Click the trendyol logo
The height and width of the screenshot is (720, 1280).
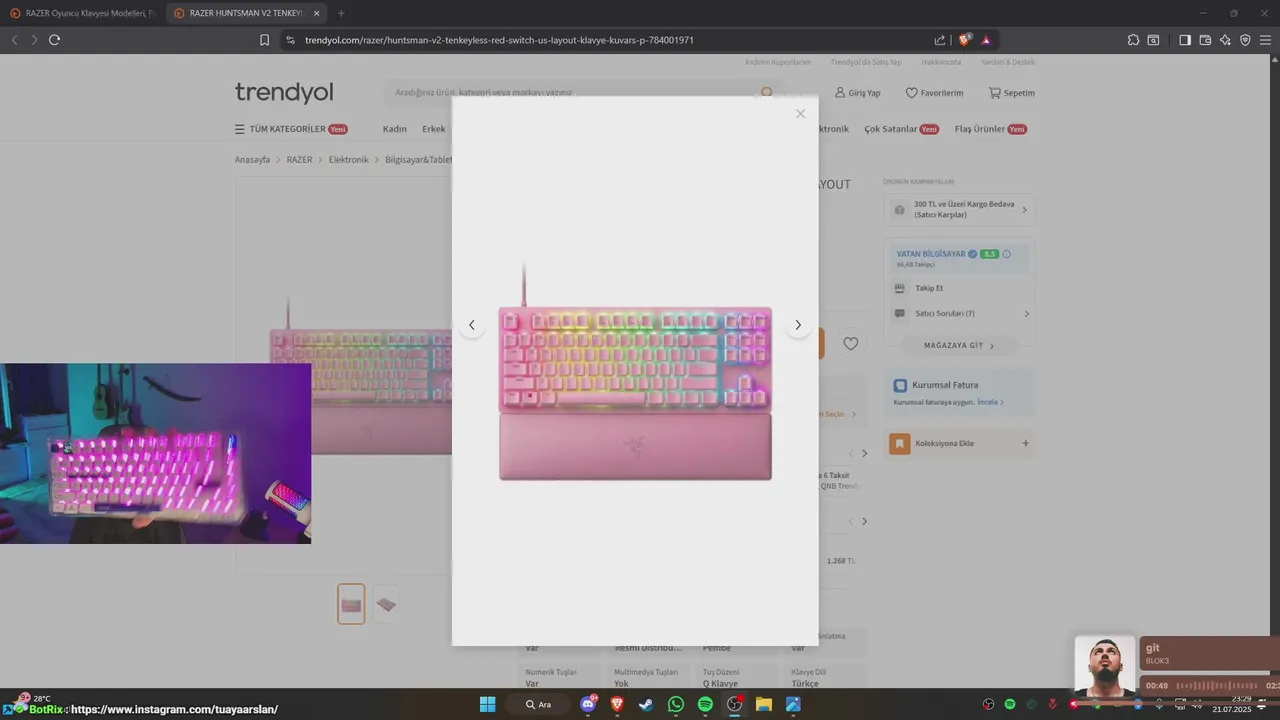[284, 93]
